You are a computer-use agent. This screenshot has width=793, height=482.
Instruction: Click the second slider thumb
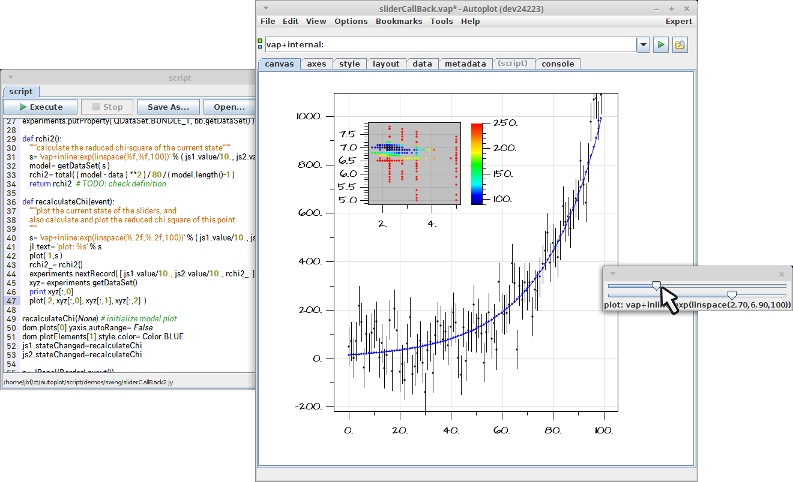point(732,295)
